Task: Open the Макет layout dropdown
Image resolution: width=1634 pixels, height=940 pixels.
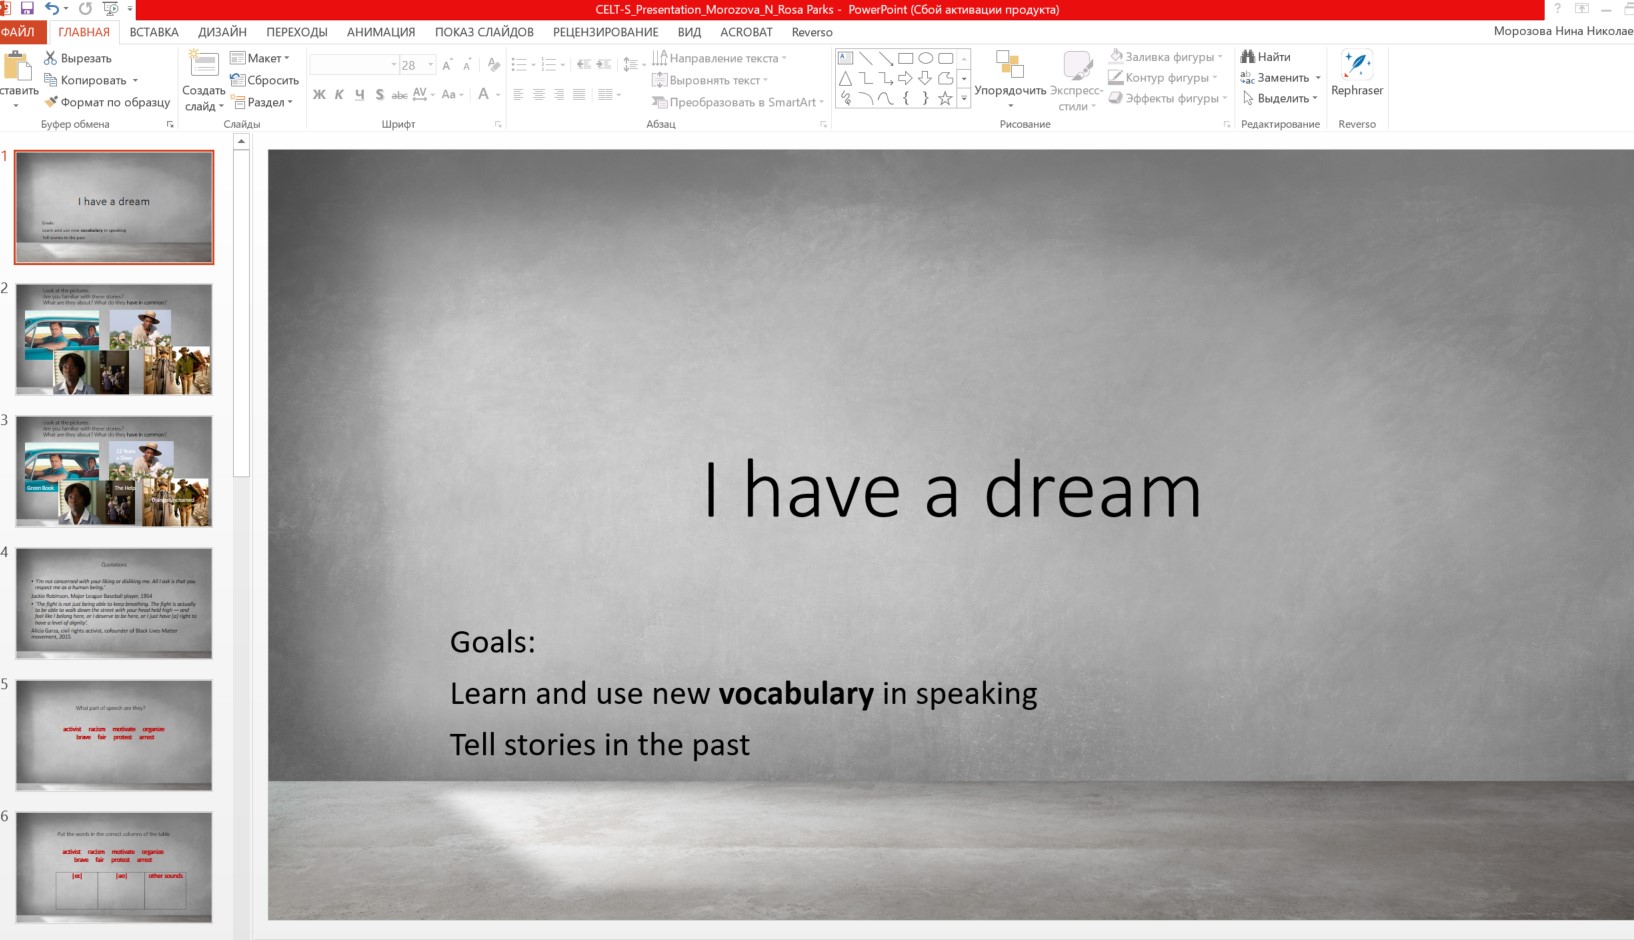Action: [x=260, y=58]
